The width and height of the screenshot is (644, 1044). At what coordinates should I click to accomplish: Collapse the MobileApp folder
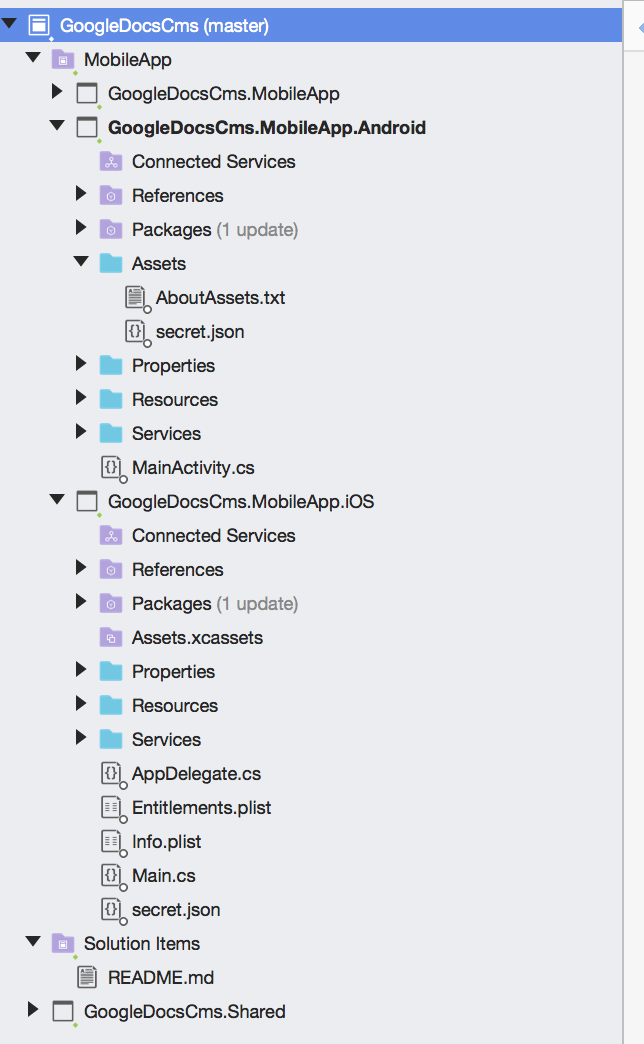[33, 58]
